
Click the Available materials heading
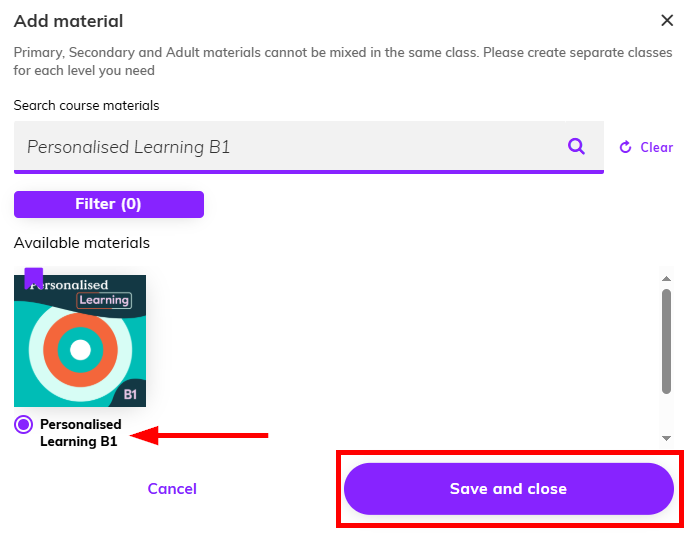point(82,243)
